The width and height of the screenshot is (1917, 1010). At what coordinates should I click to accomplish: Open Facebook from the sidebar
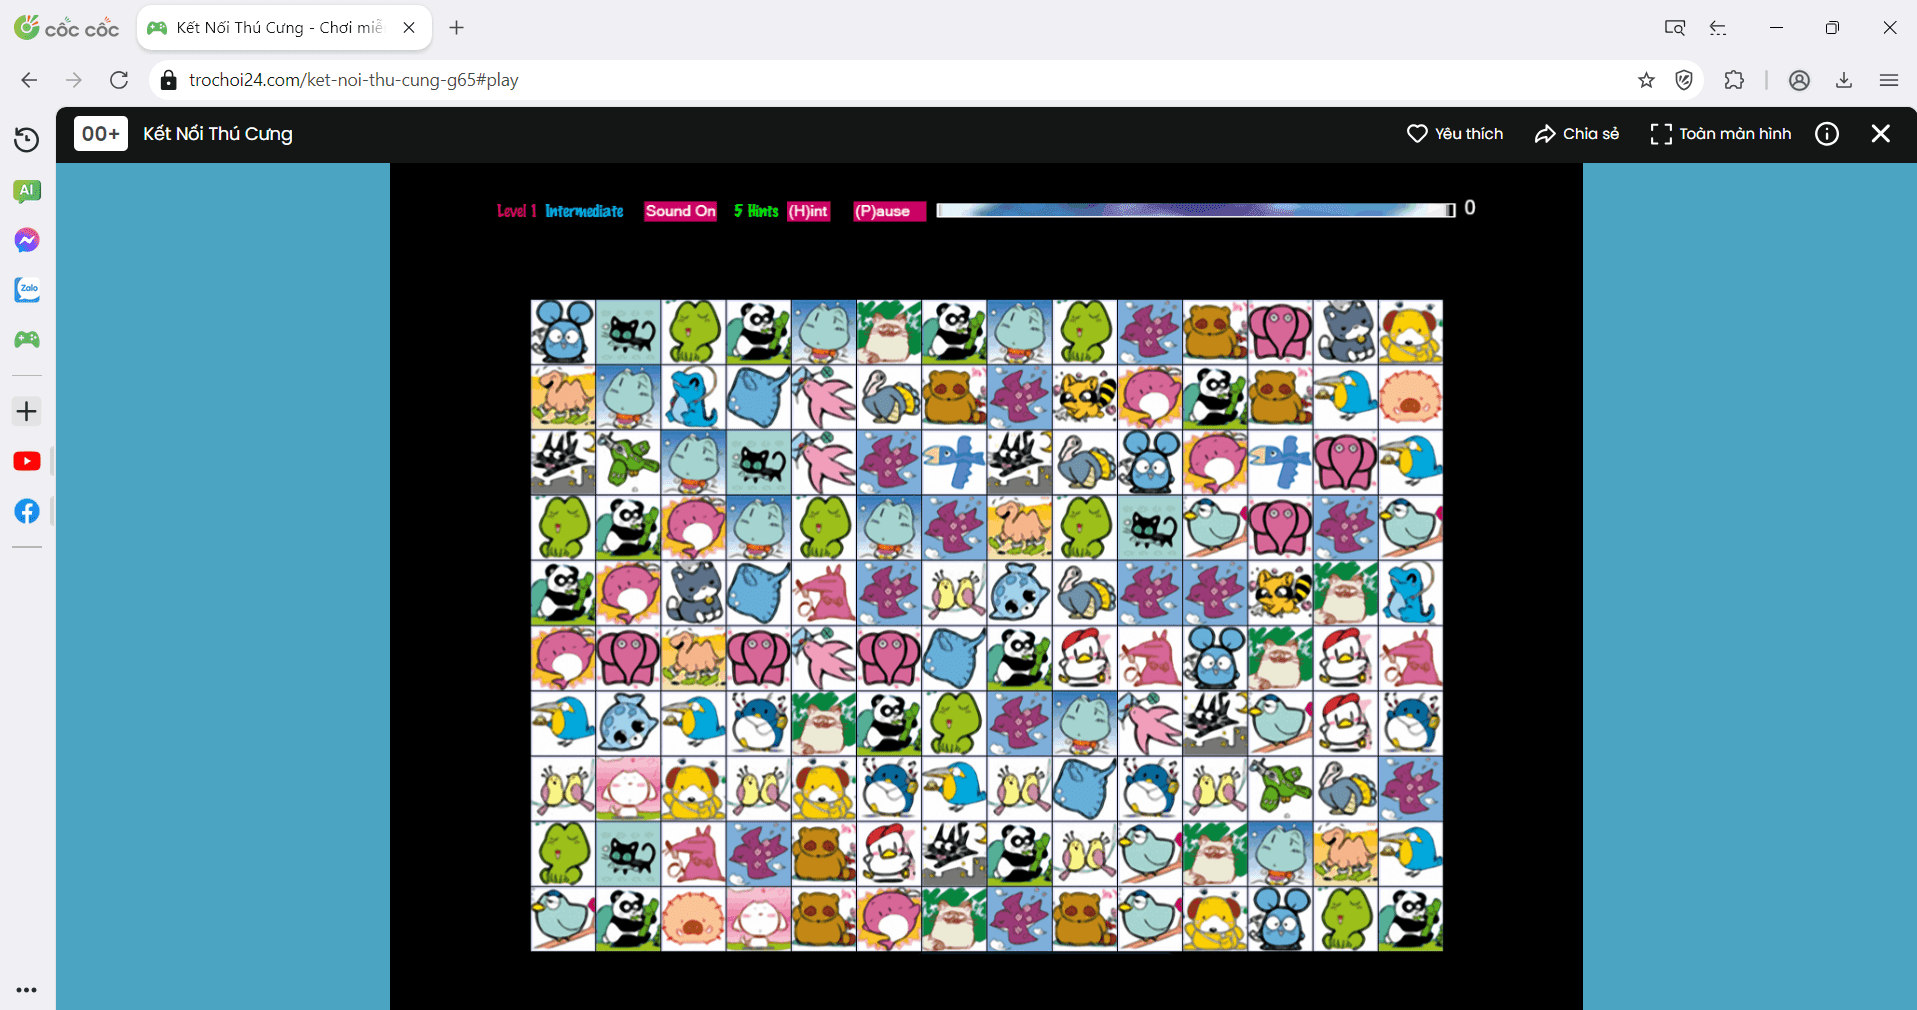point(27,511)
